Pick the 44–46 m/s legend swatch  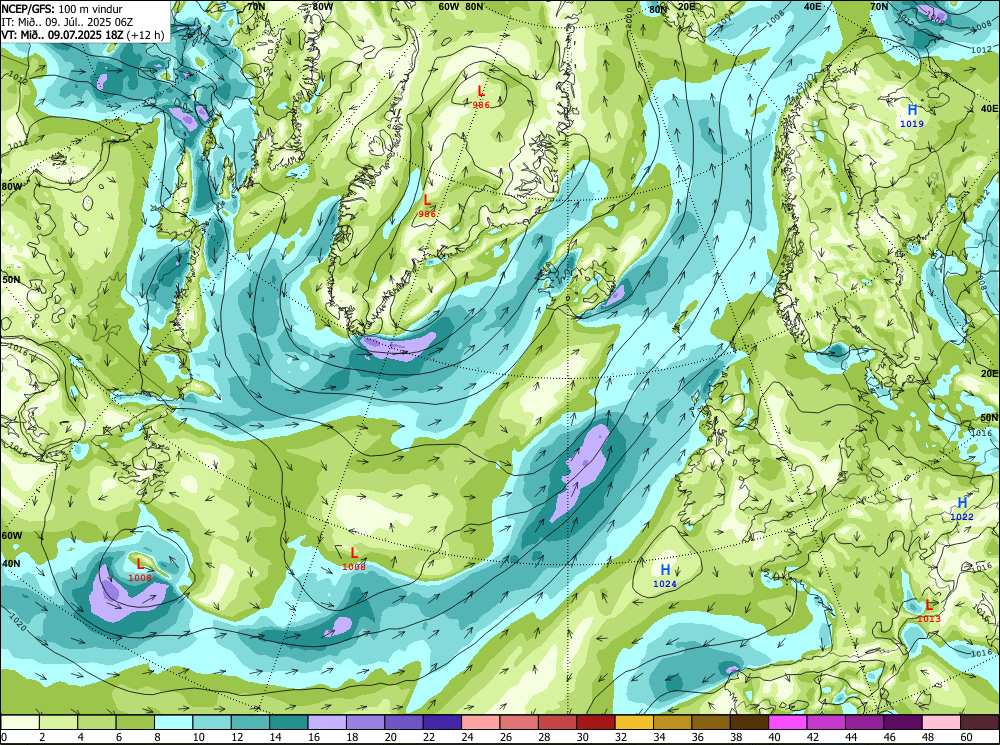(864, 722)
